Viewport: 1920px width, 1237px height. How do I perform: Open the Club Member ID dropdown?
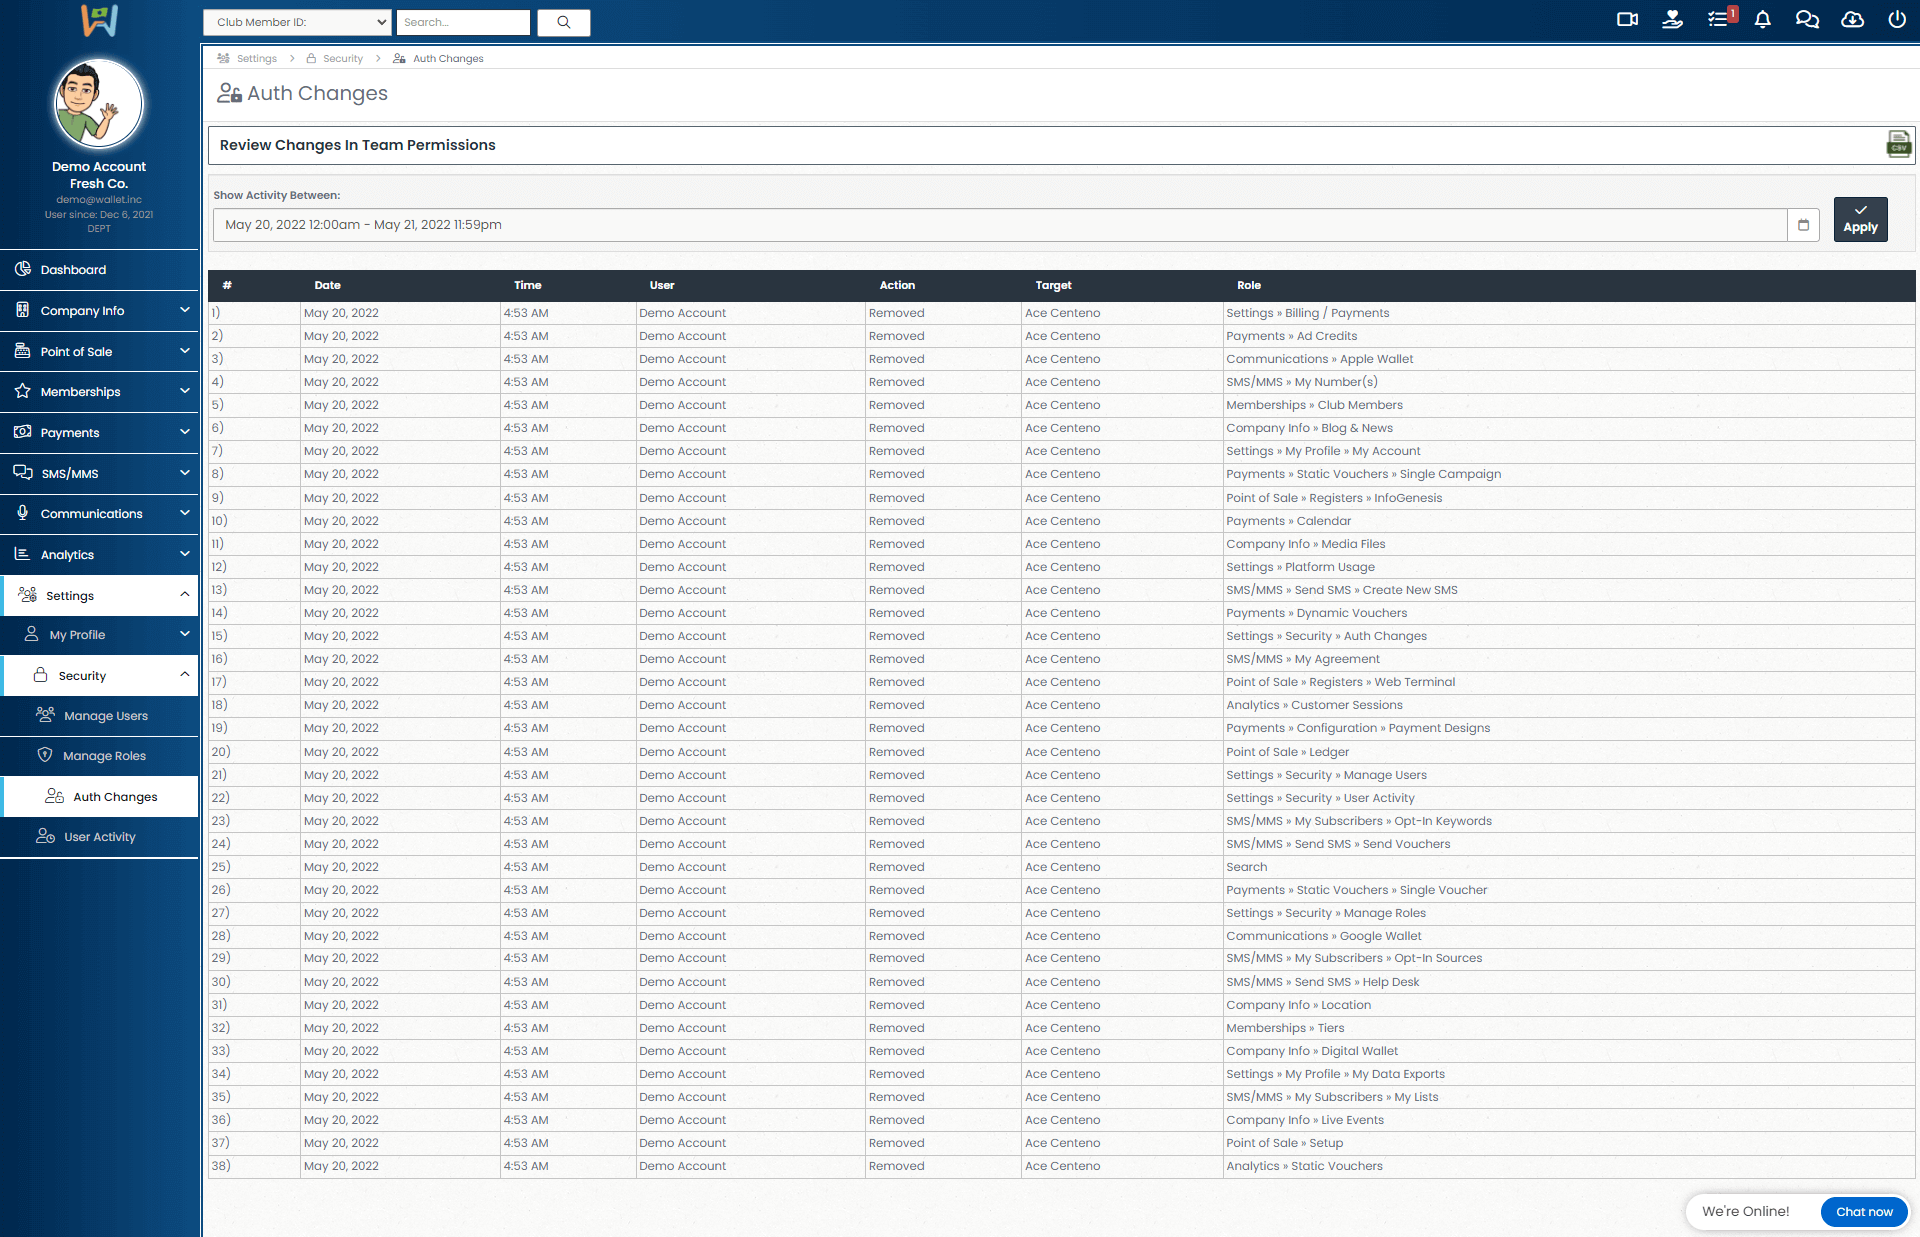[x=297, y=22]
